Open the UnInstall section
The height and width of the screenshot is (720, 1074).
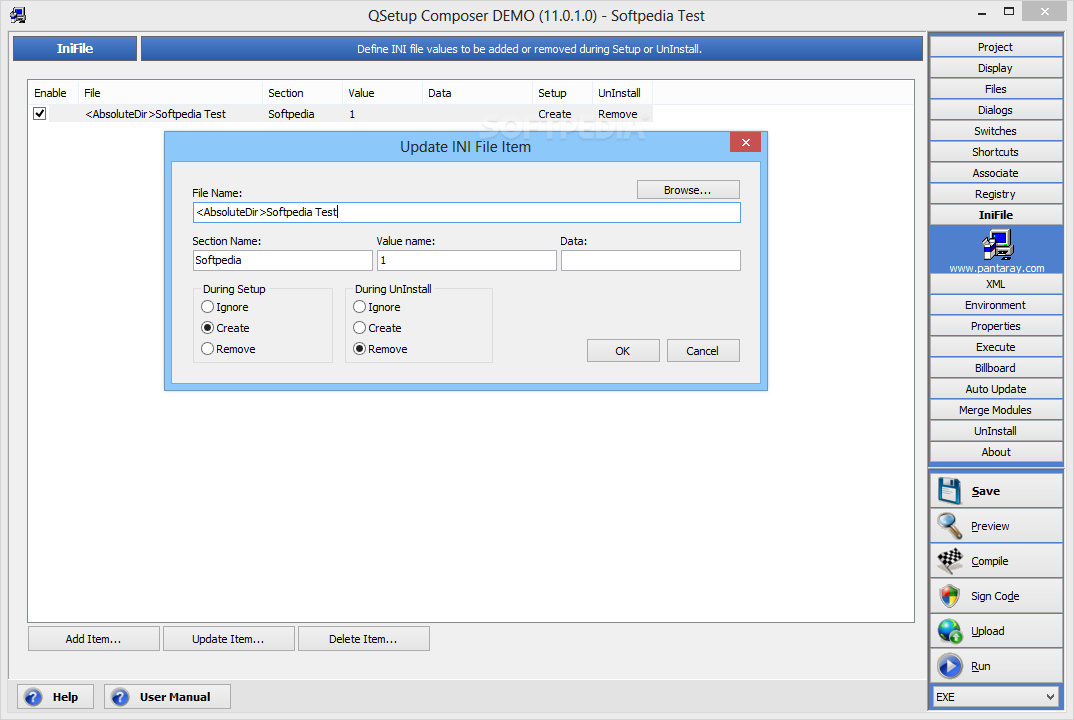click(x=995, y=431)
